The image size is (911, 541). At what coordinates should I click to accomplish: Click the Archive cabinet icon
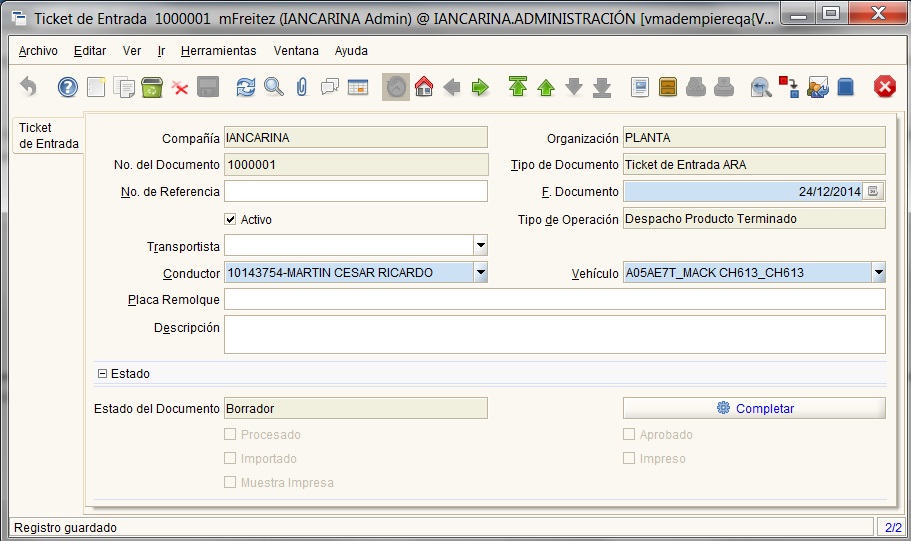tap(668, 87)
